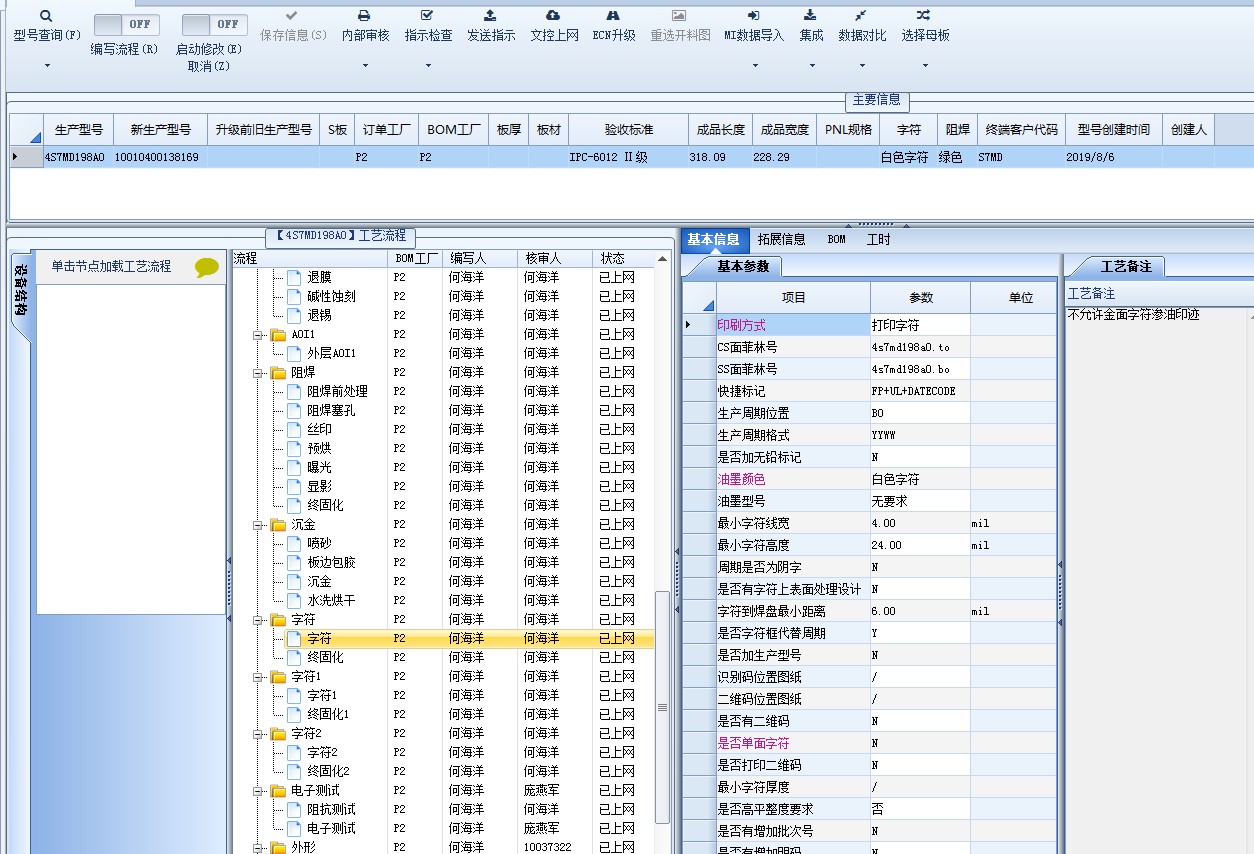Select the 板边包胶 process node

click(331, 562)
